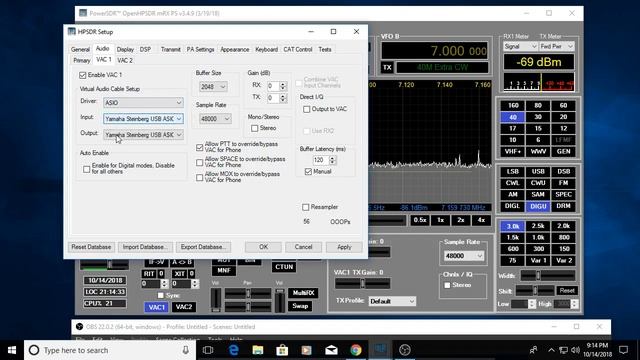The height and width of the screenshot is (360, 640).
Task: Open volume control in system tray
Action: coord(576,350)
